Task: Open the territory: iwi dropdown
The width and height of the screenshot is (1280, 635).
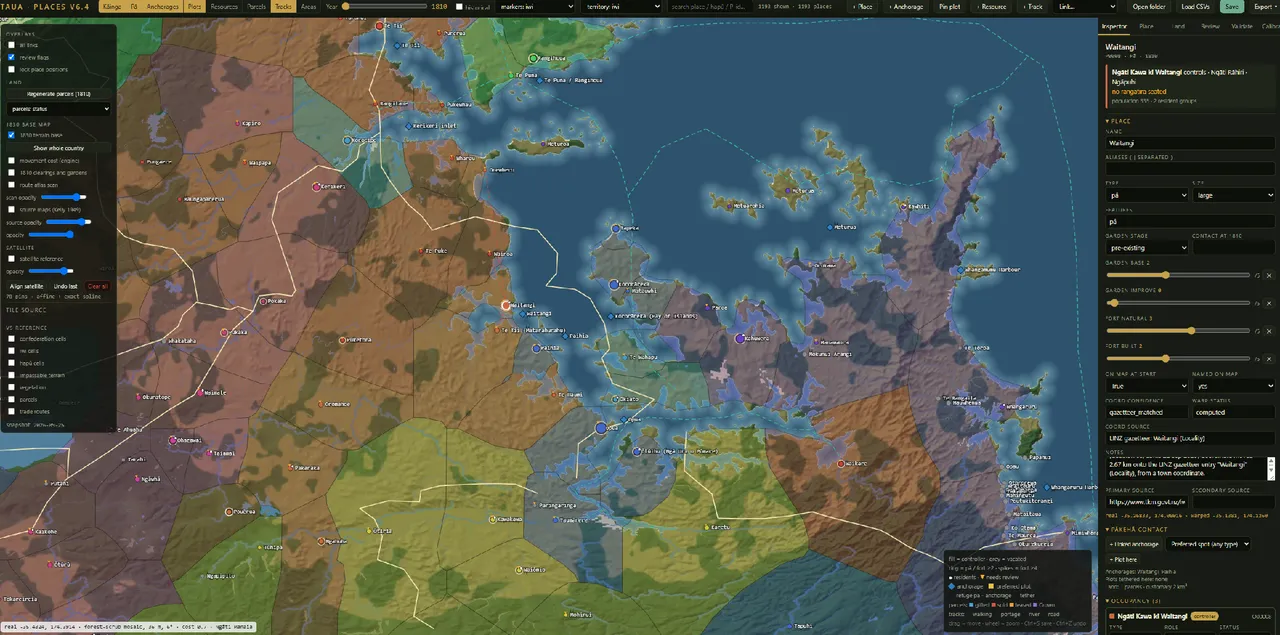Action: [622, 6]
